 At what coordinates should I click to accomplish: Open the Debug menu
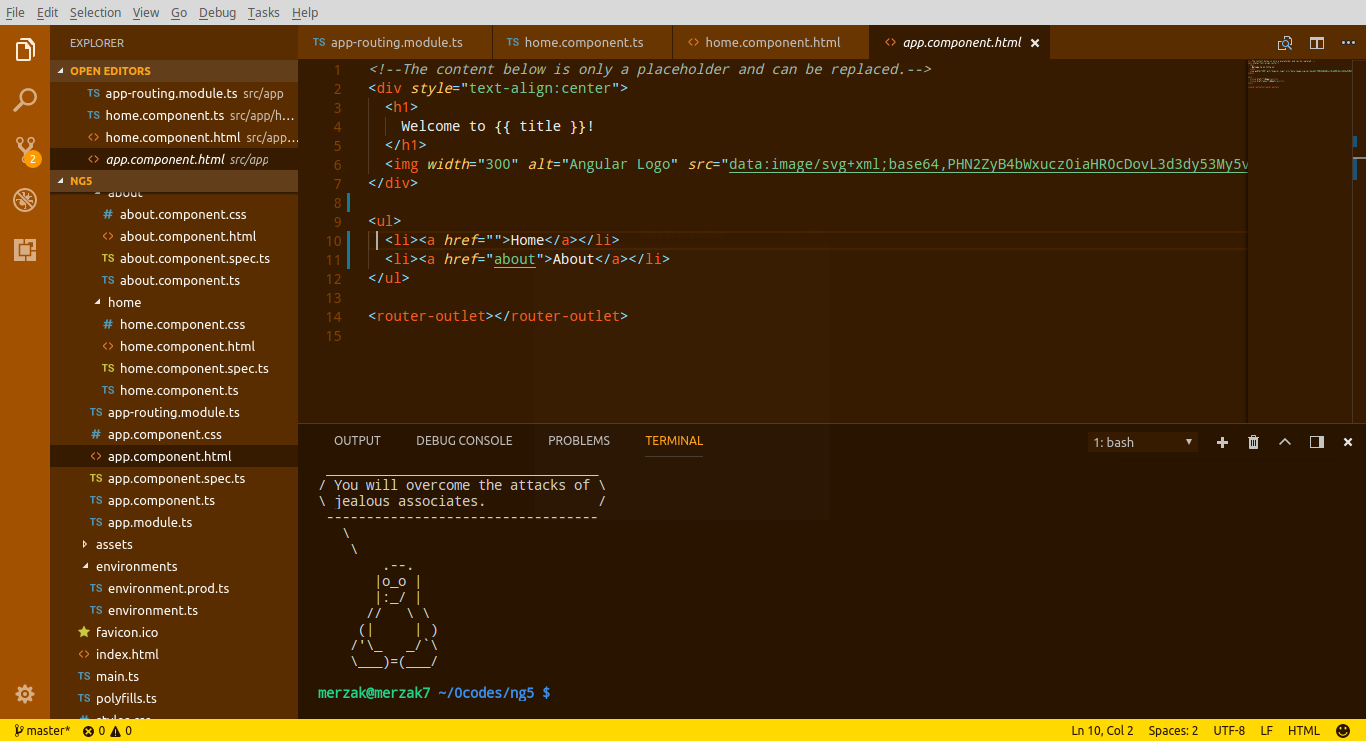[x=217, y=12]
